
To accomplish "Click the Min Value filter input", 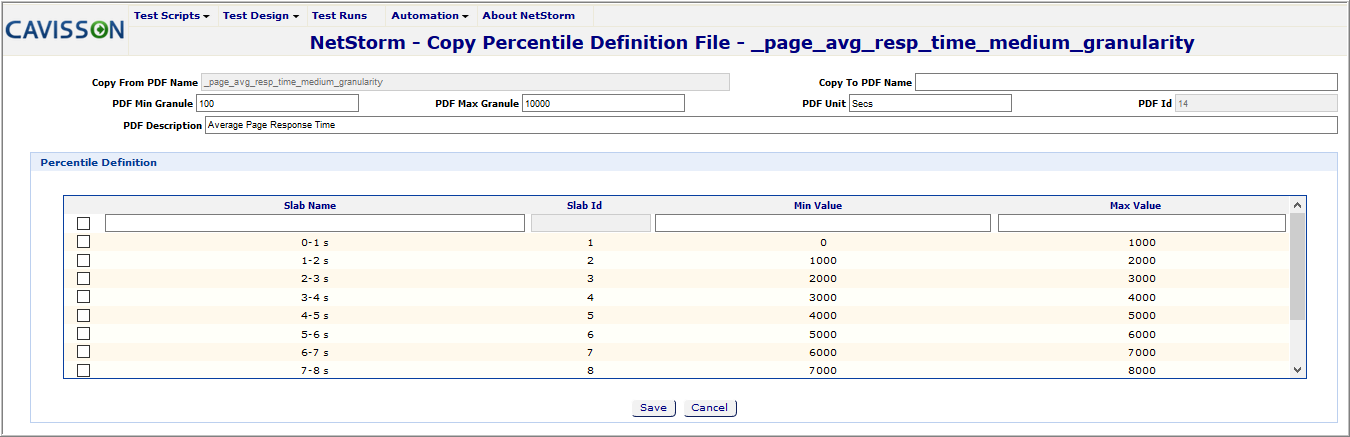I will pos(823,223).
